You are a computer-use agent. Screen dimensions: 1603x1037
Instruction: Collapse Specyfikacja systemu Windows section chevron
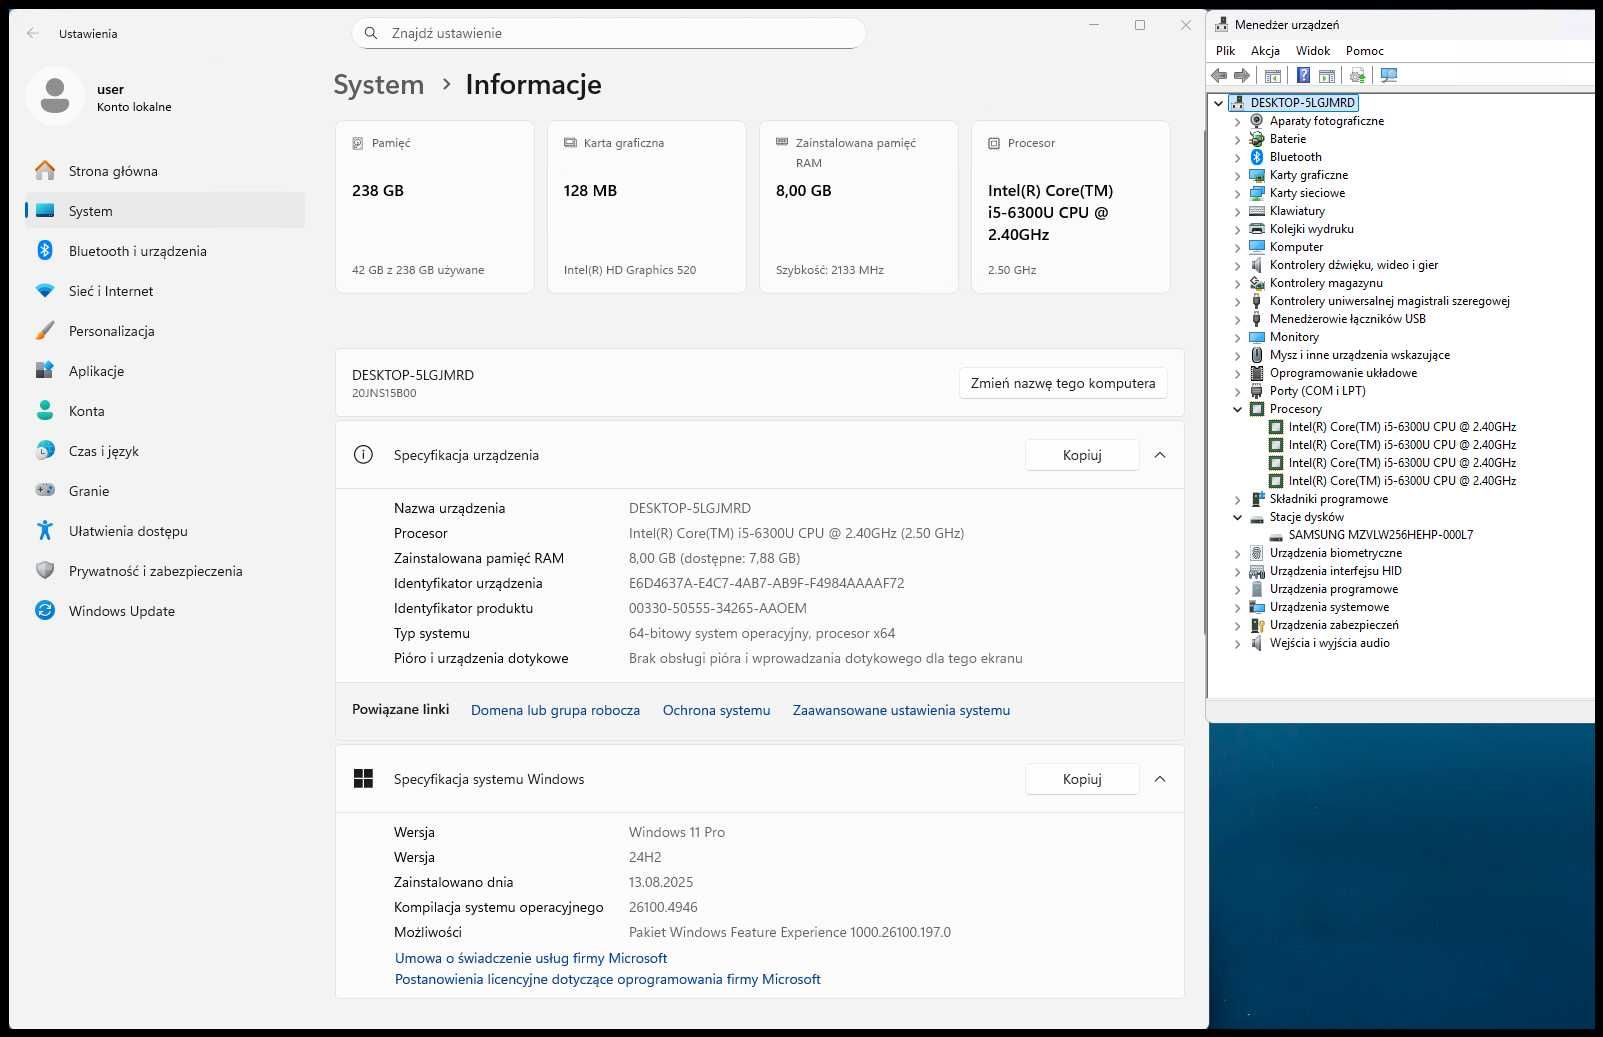pos(1160,779)
